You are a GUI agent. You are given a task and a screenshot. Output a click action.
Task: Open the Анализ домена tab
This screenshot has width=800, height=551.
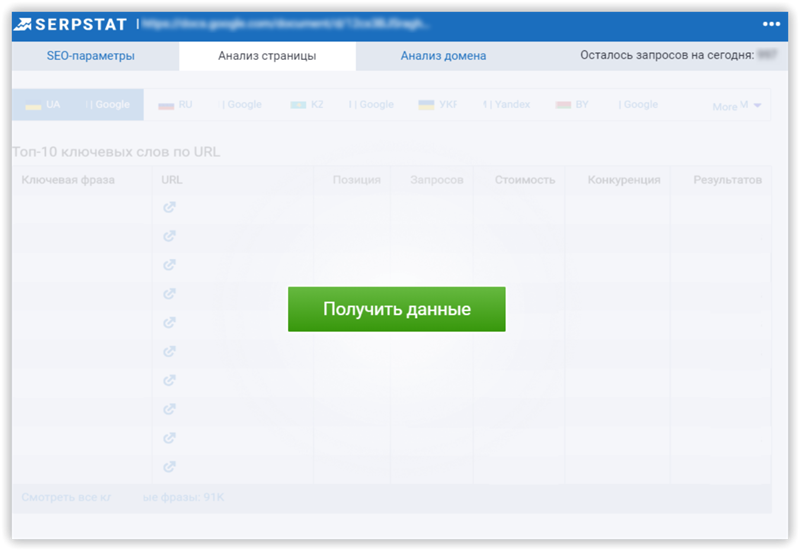pos(443,56)
